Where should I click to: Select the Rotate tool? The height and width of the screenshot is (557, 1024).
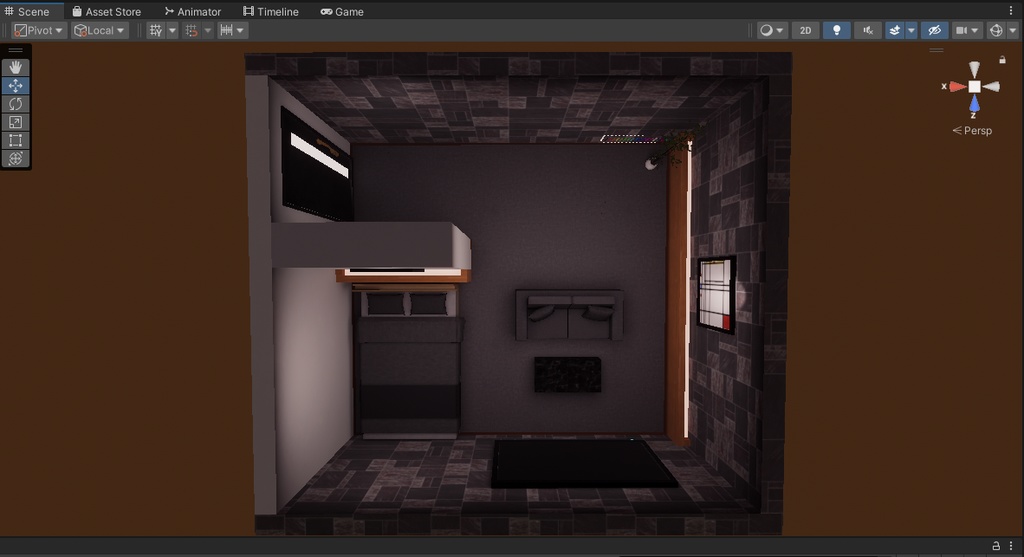[16, 104]
